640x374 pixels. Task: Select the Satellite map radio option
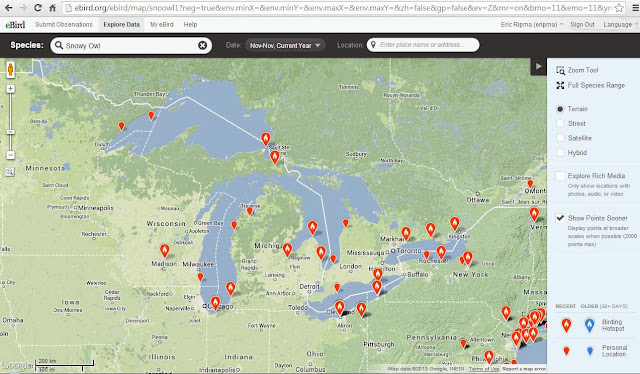(560, 138)
